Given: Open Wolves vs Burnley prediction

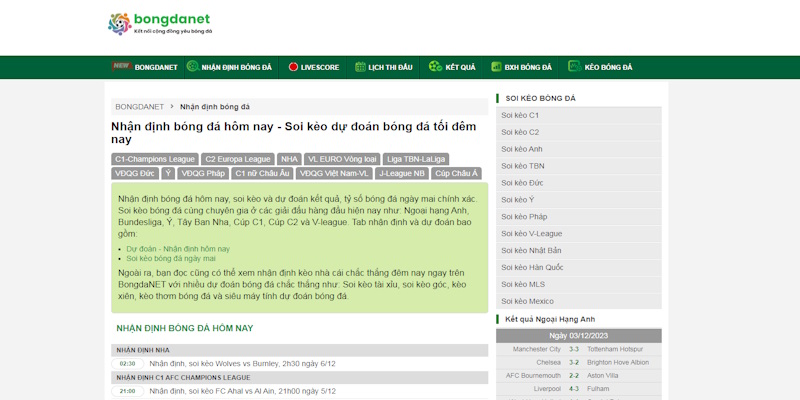Looking at the screenshot, I should coord(242,364).
